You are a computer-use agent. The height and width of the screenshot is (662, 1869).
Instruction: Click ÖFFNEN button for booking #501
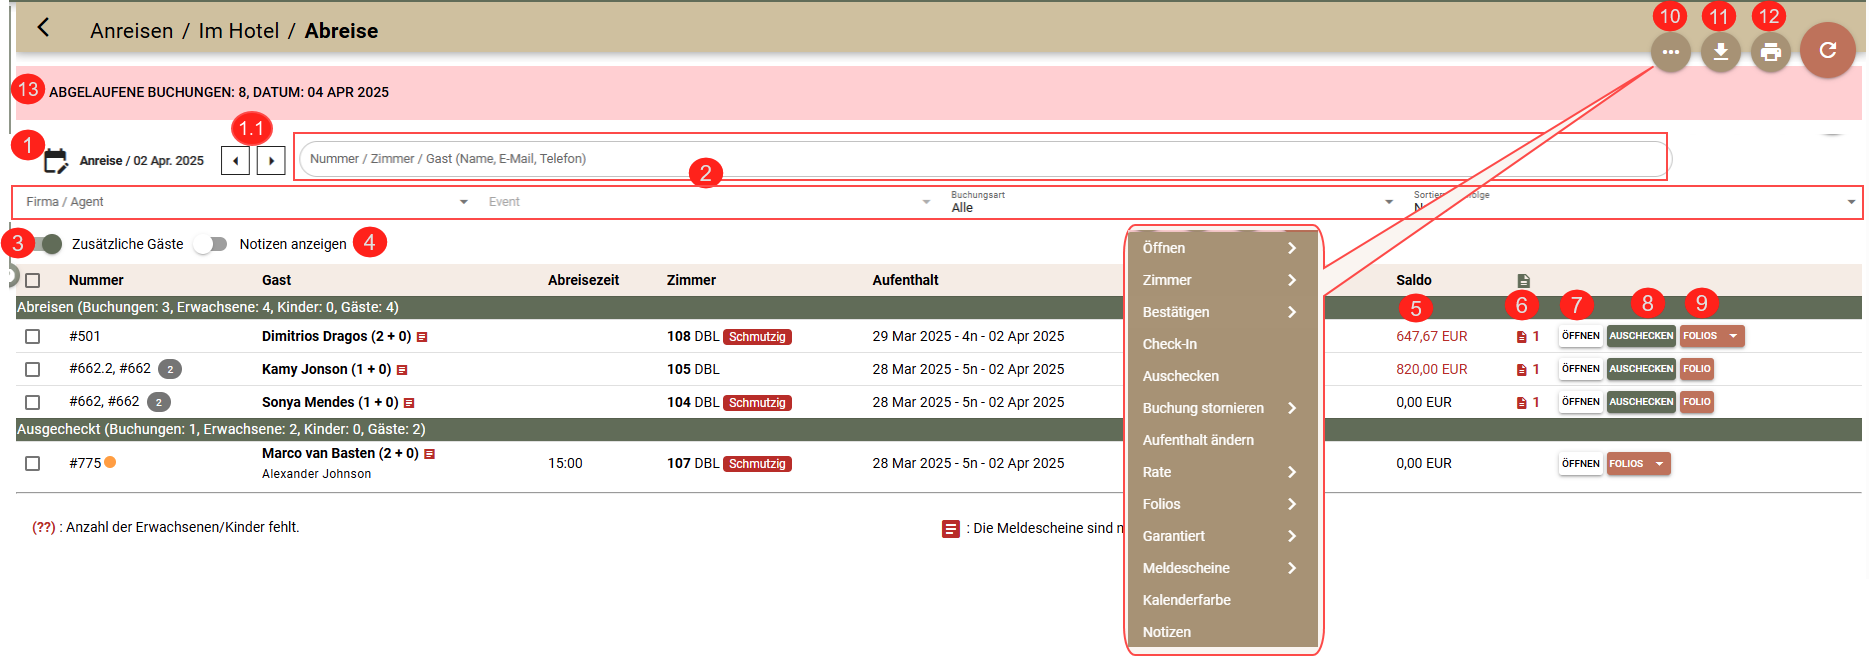[x=1580, y=336]
